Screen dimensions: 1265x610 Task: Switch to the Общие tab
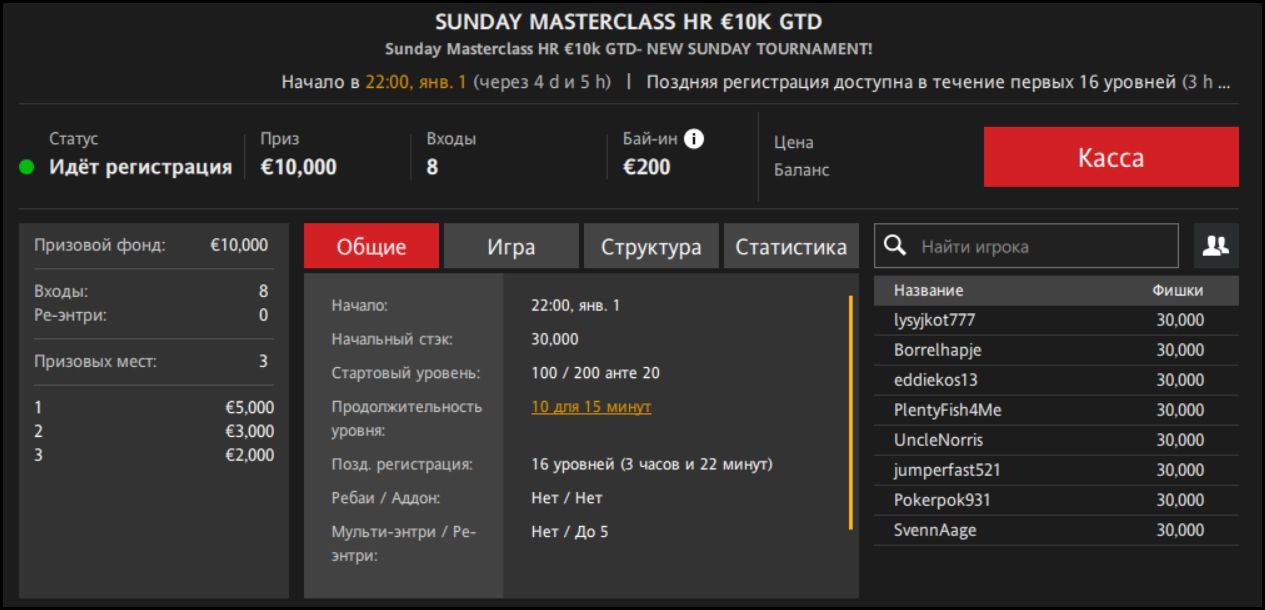coord(371,247)
